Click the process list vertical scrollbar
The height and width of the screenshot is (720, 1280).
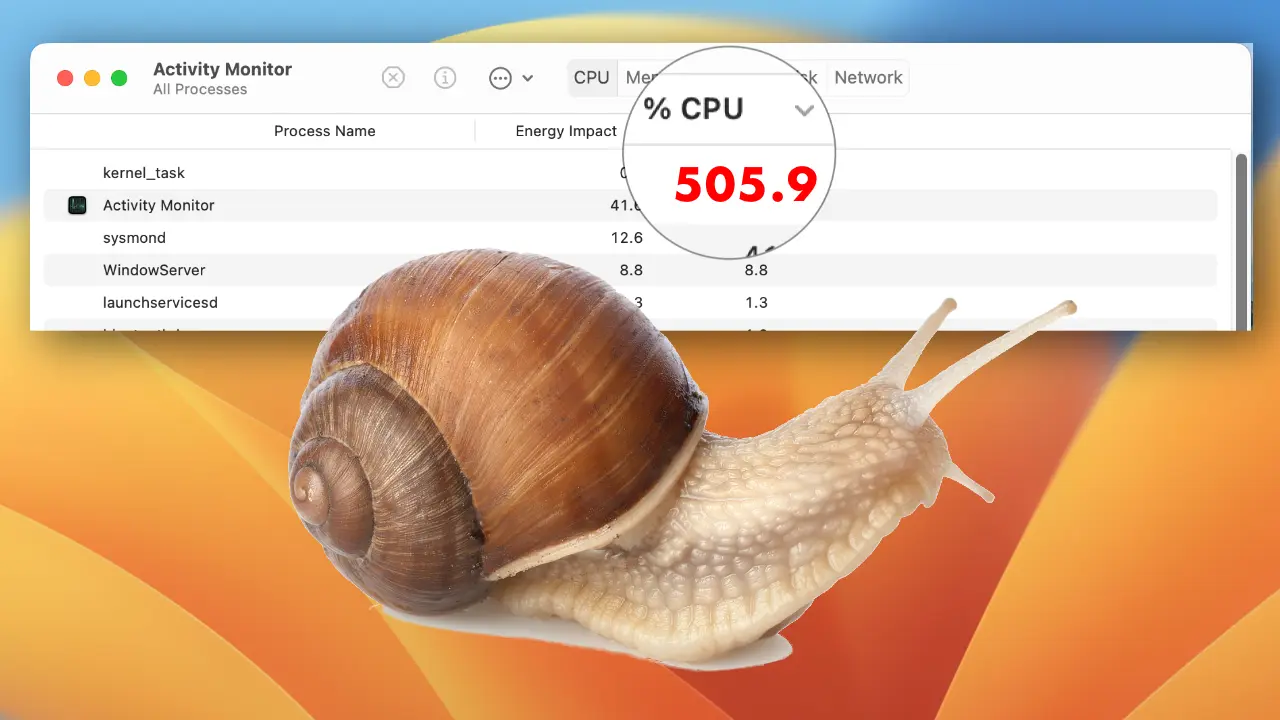tap(1241, 240)
